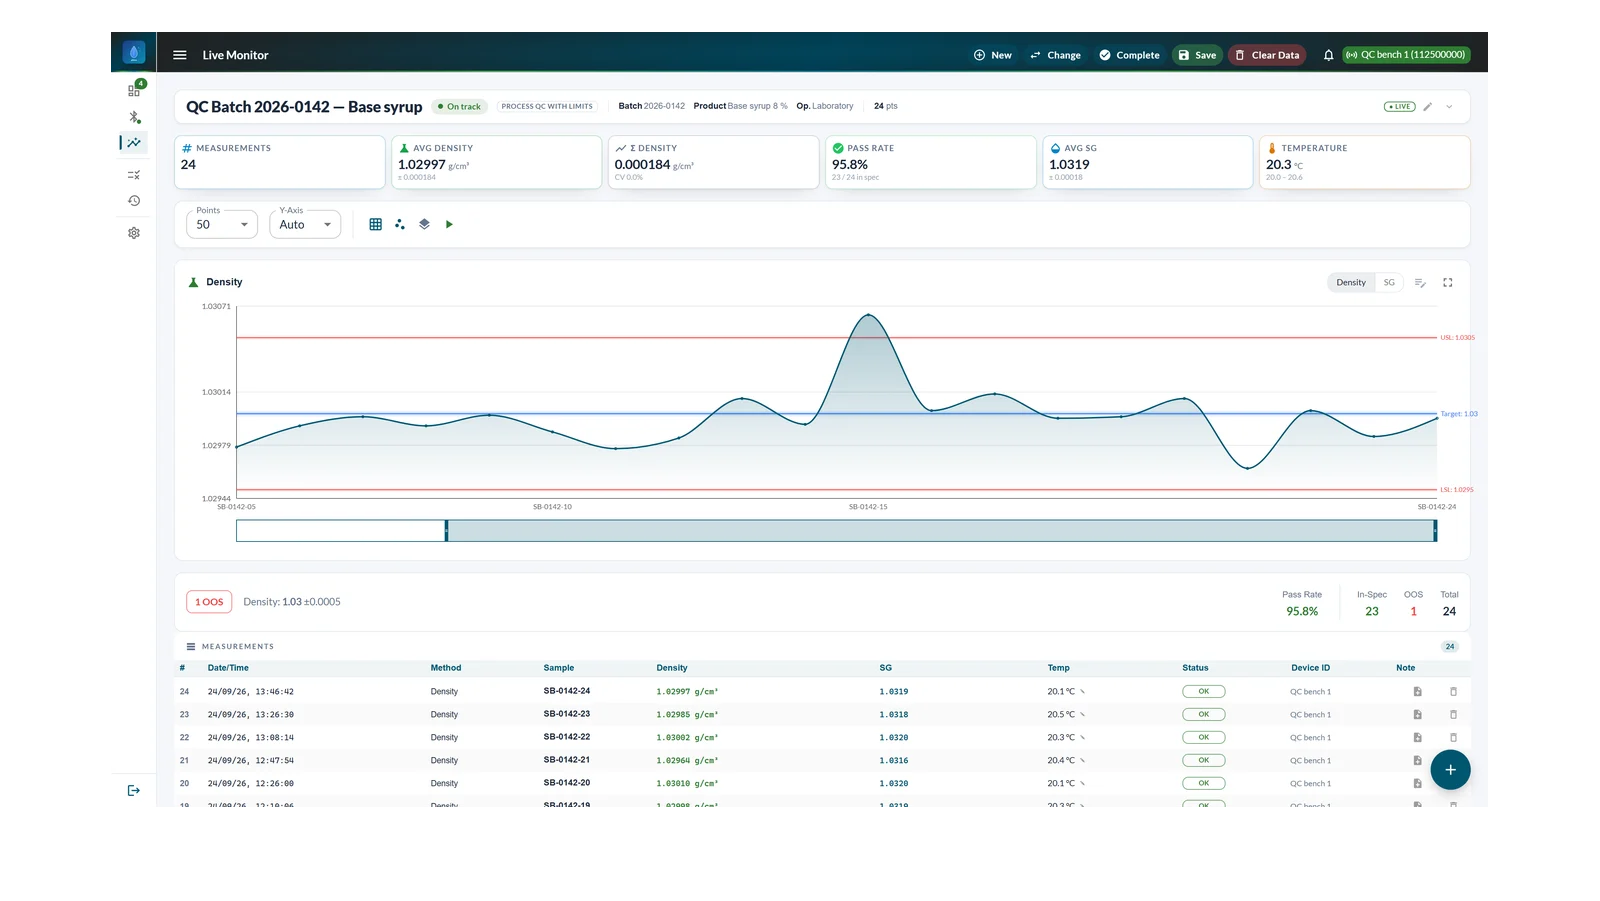The height and width of the screenshot is (901, 1600).
Task: Toggle the table grid view icon
Action: click(376, 225)
